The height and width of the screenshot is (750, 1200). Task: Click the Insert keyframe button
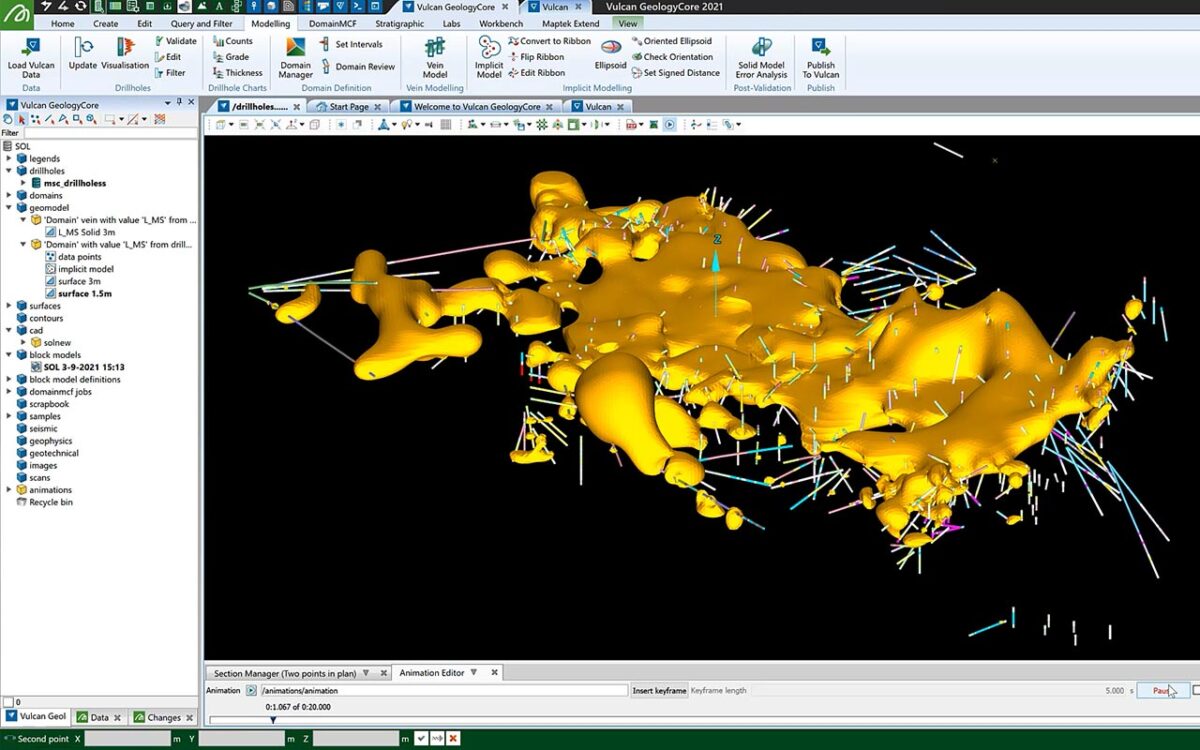click(660, 690)
